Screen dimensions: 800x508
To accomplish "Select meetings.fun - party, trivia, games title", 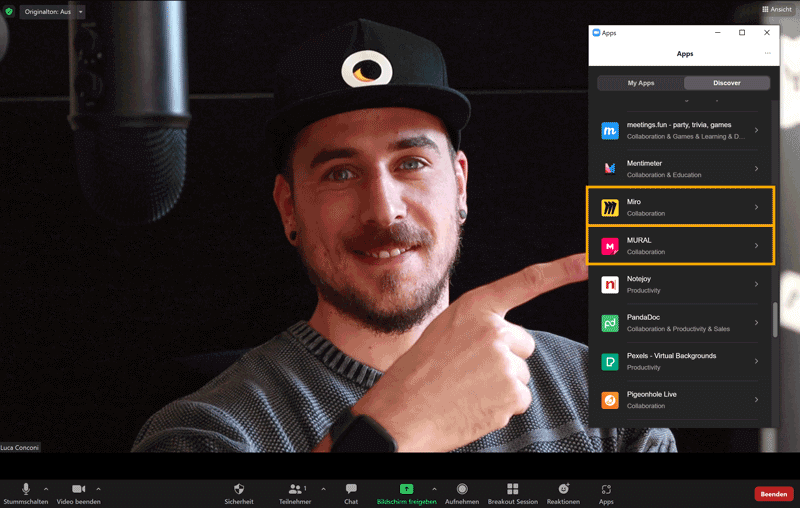I will click(679, 125).
